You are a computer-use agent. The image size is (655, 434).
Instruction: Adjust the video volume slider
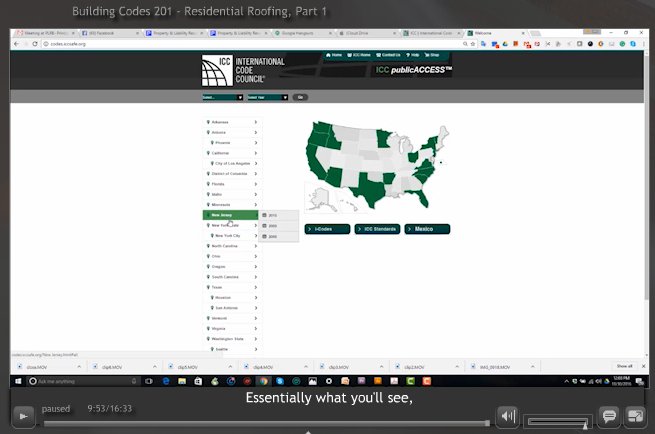click(x=558, y=421)
